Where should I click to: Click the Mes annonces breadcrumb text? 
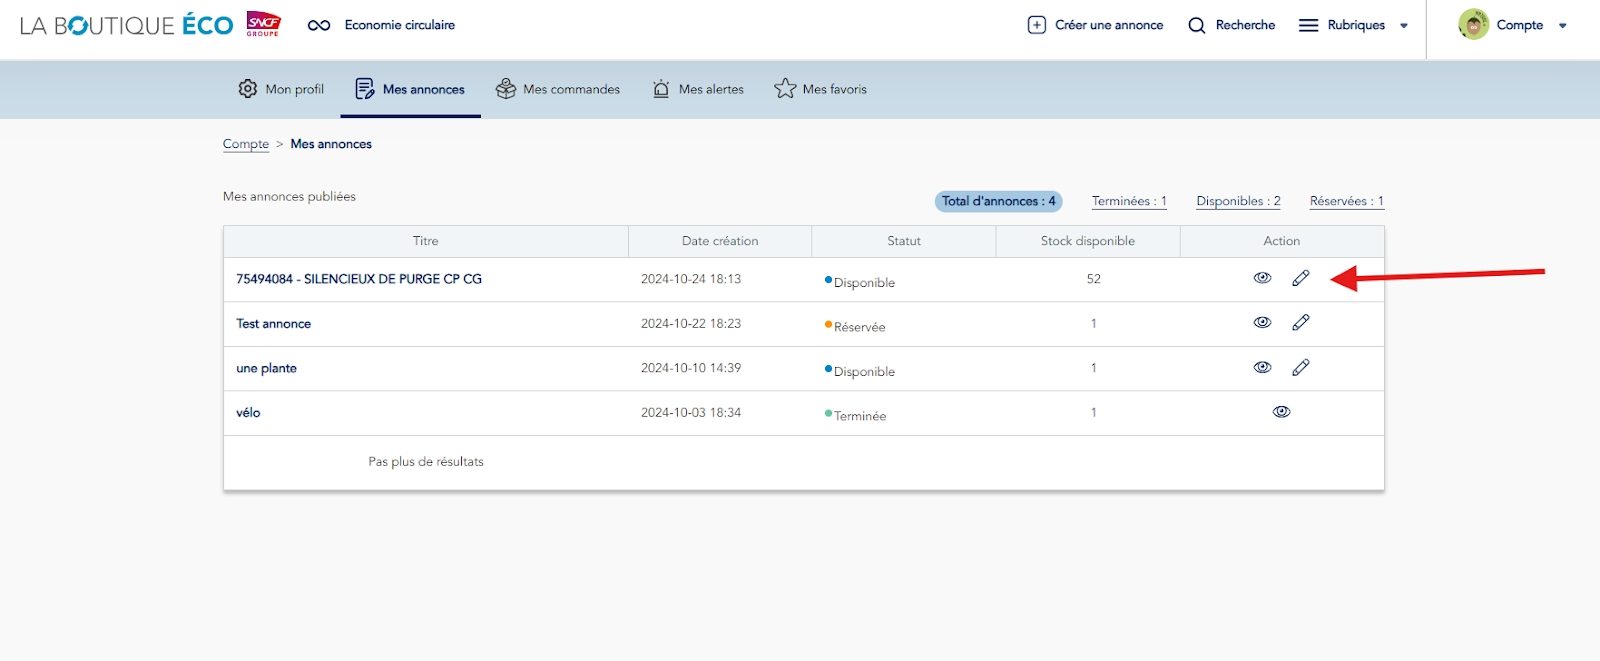pyautogui.click(x=331, y=144)
